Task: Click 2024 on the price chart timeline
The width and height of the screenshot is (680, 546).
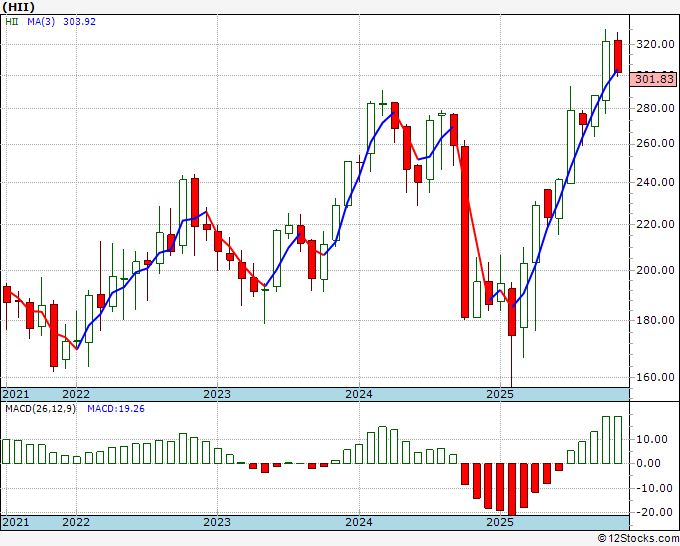Action: coord(359,394)
